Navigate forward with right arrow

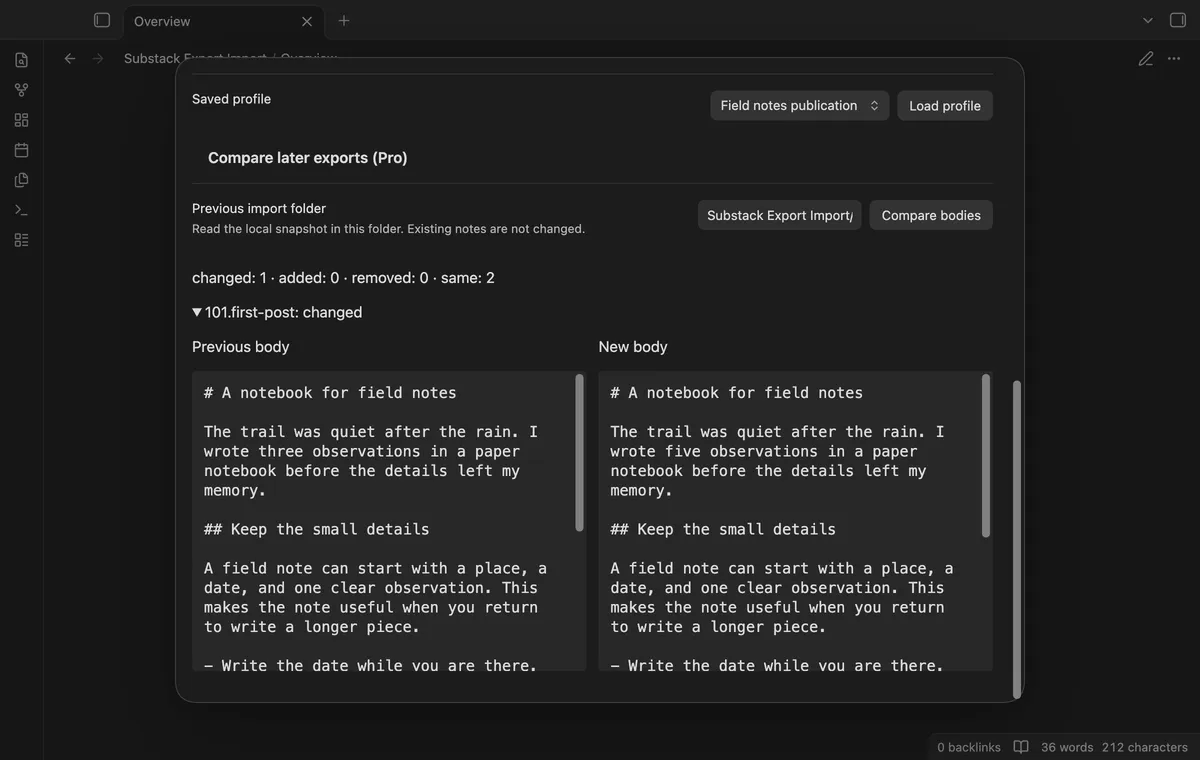pos(98,59)
